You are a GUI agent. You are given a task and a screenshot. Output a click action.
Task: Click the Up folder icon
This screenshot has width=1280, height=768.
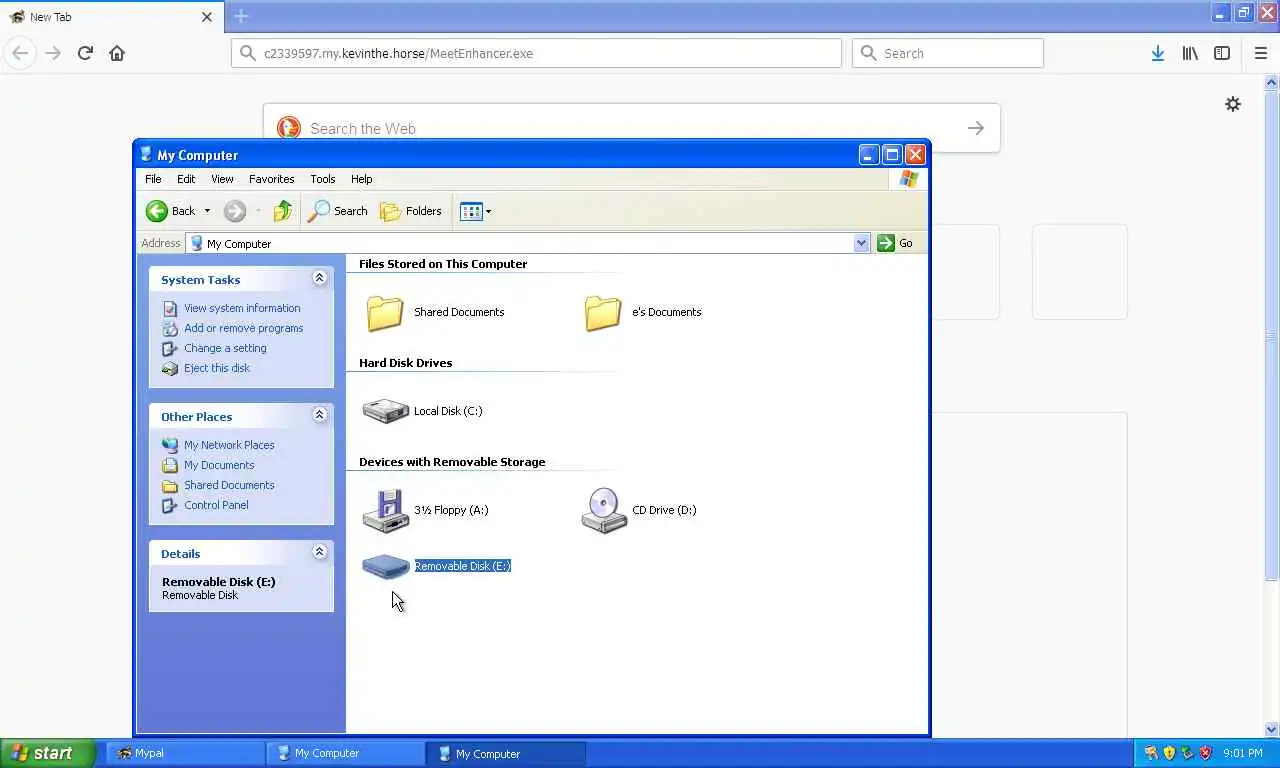283,211
